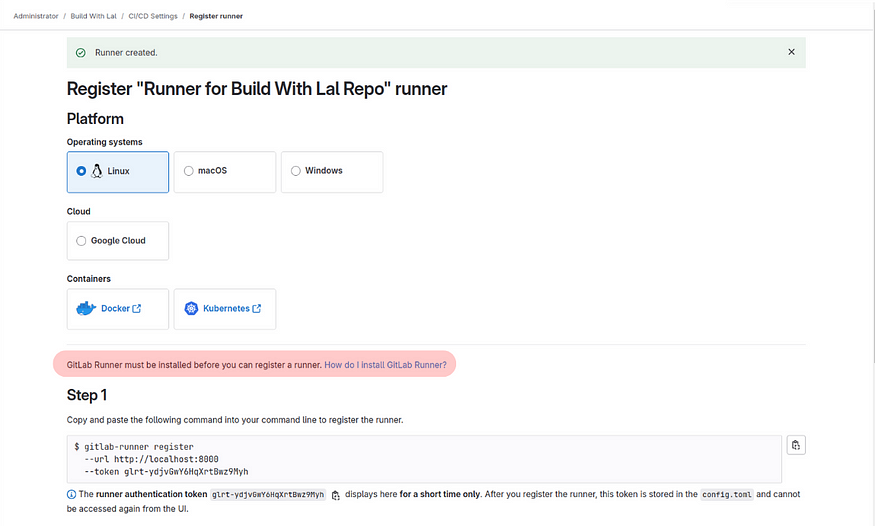Select the Windows radio button
Image resolution: width=875 pixels, height=526 pixels.
click(296, 171)
